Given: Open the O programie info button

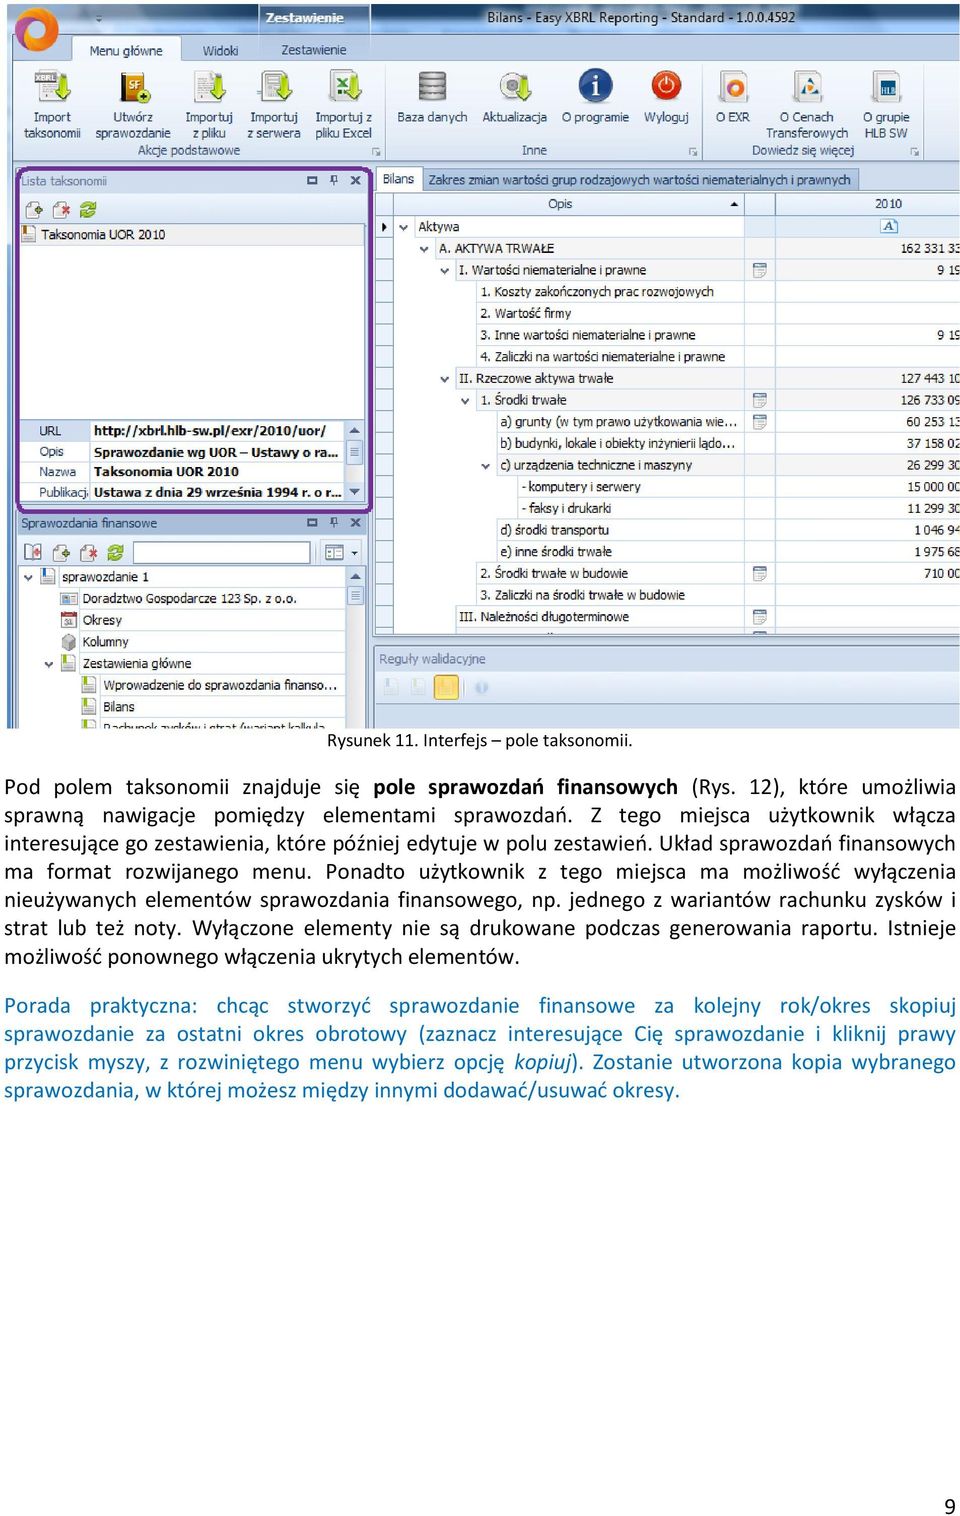Looking at the screenshot, I should (x=595, y=97).
